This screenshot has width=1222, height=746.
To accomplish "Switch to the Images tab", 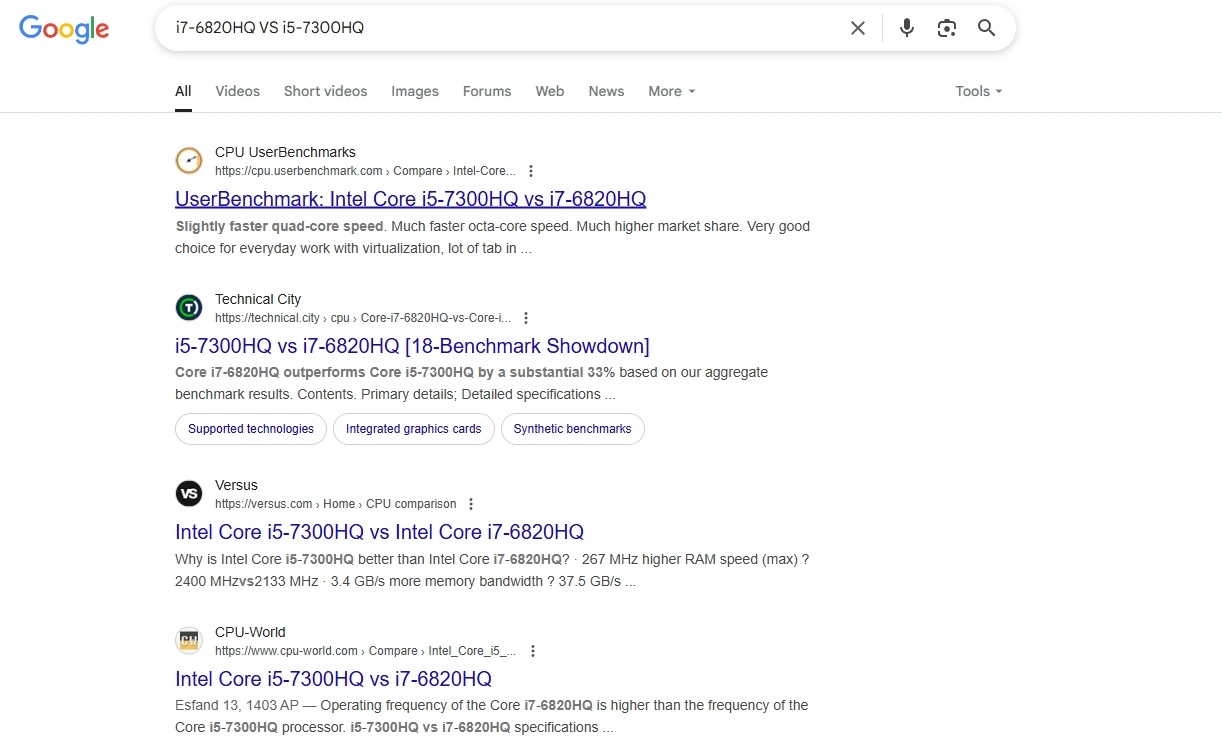I will pos(415,91).
